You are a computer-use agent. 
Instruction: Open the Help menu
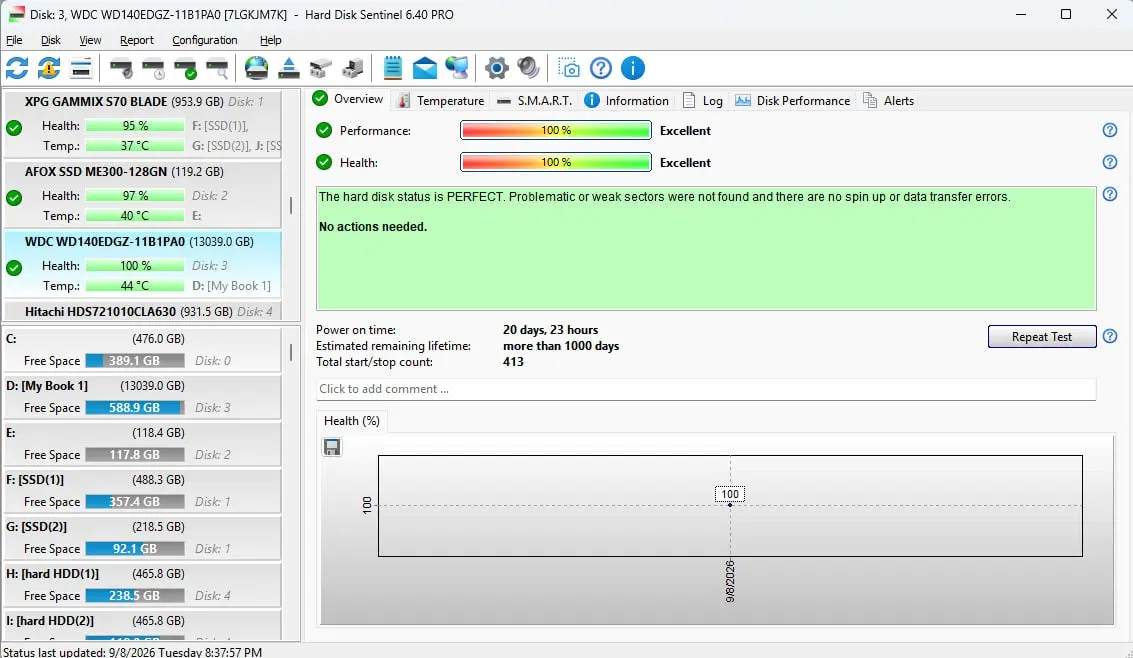[270, 40]
